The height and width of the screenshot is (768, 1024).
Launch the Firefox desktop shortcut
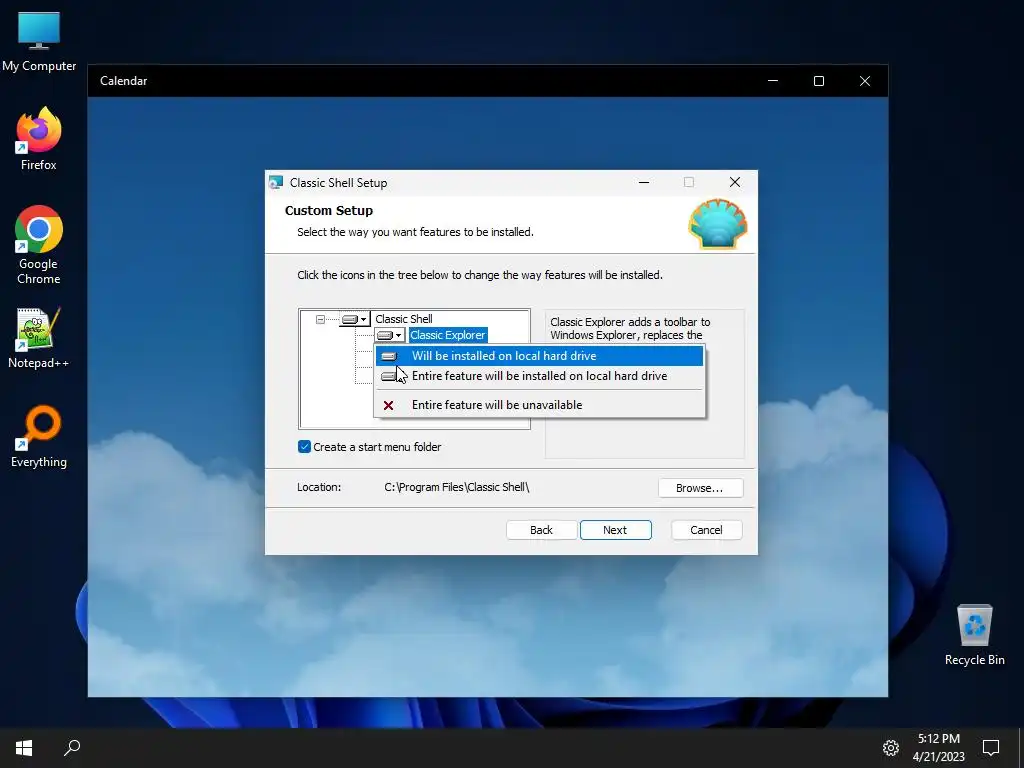[39, 138]
